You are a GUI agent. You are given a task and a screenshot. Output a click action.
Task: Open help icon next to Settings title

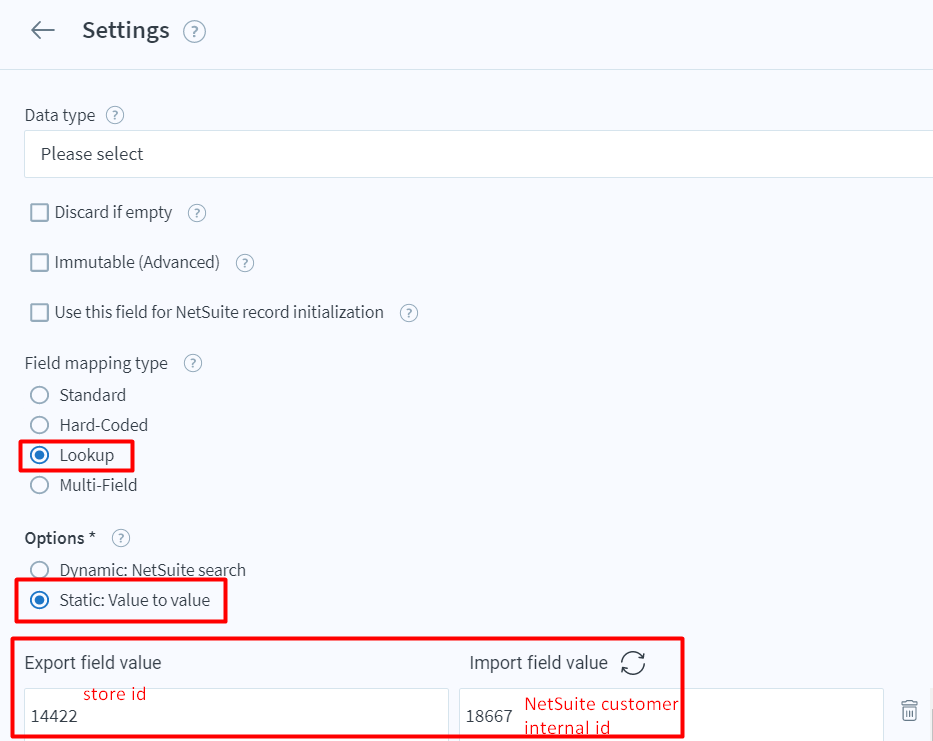click(x=194, y=32)
